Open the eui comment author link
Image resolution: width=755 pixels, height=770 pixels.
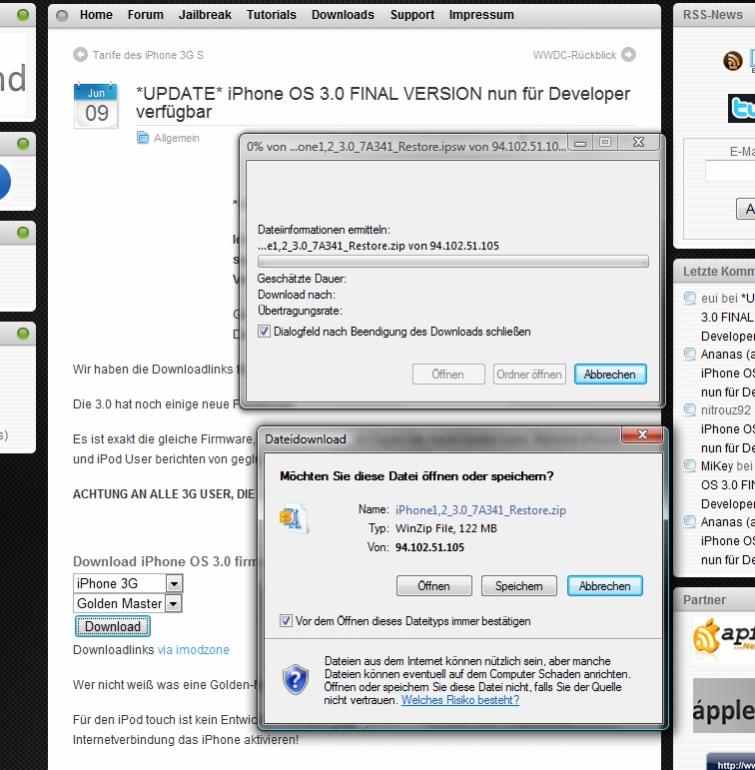(710, 298)
